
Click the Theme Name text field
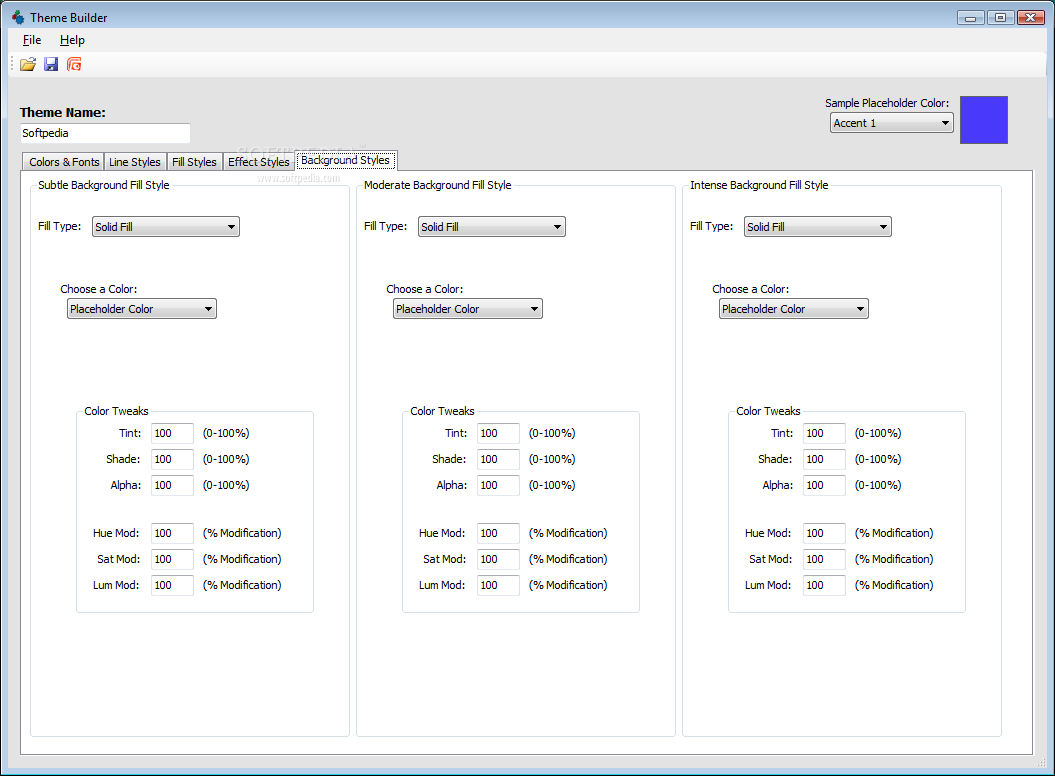(x=105, y=133)
